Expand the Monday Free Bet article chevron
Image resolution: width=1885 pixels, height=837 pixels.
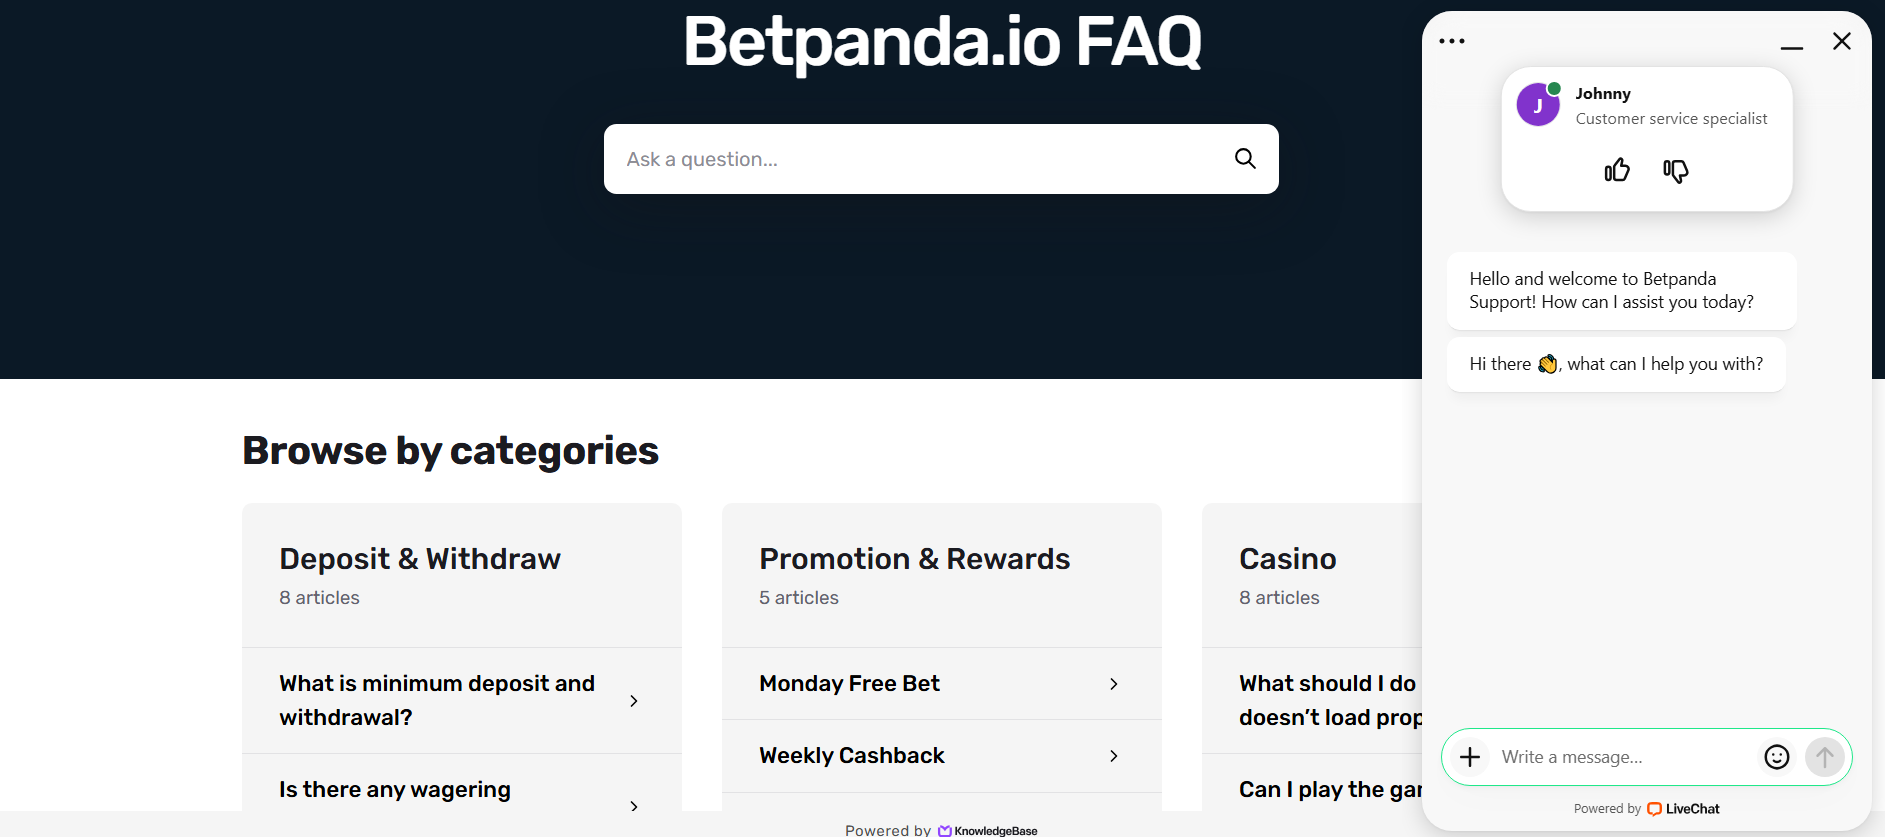pos(1114,684)
